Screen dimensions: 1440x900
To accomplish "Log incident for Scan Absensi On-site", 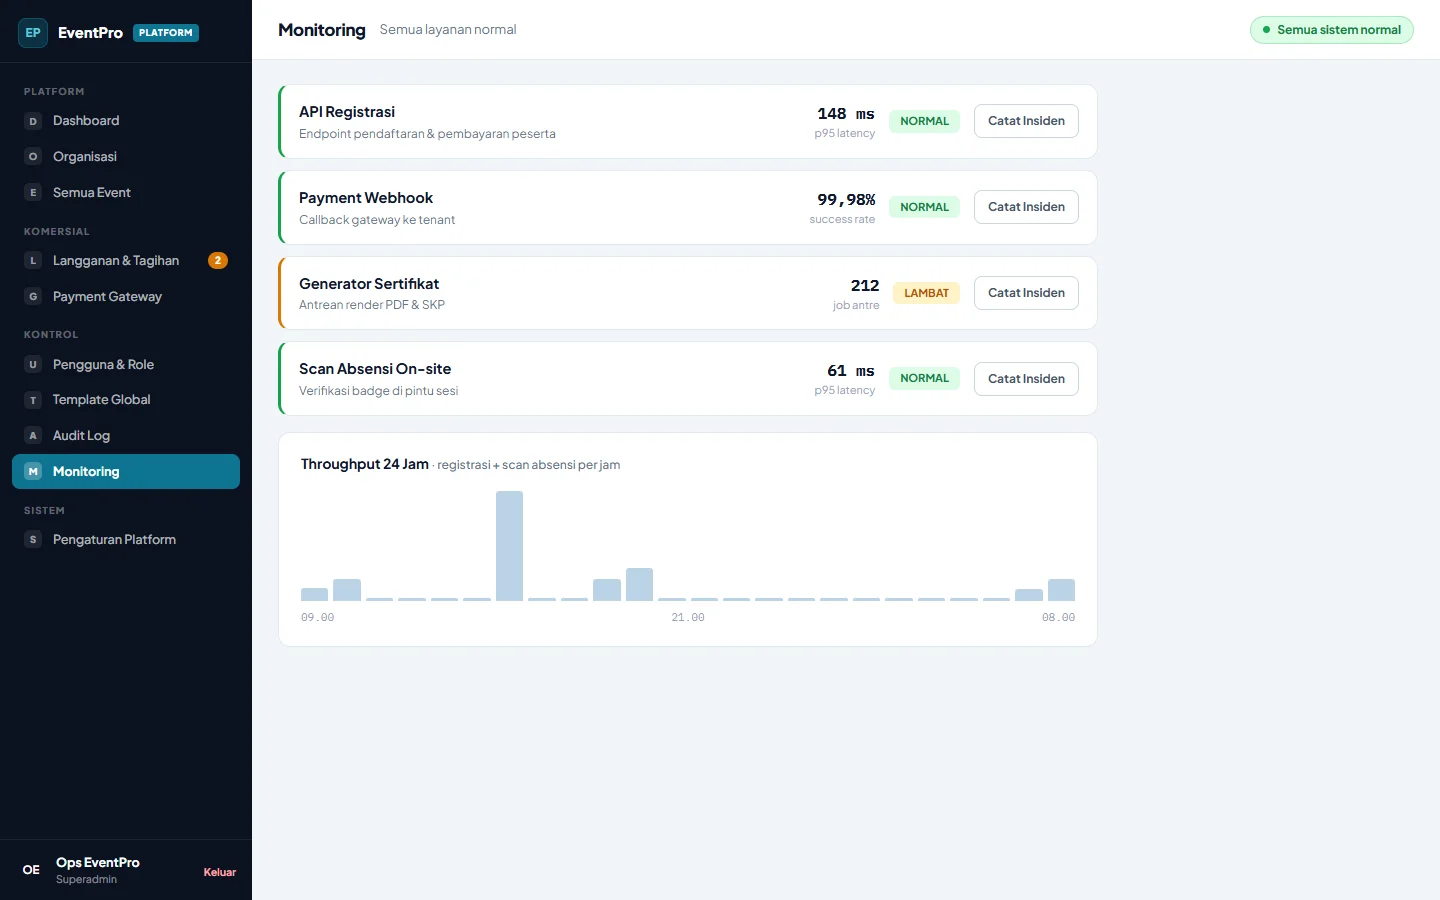I will pos(1026,379).
